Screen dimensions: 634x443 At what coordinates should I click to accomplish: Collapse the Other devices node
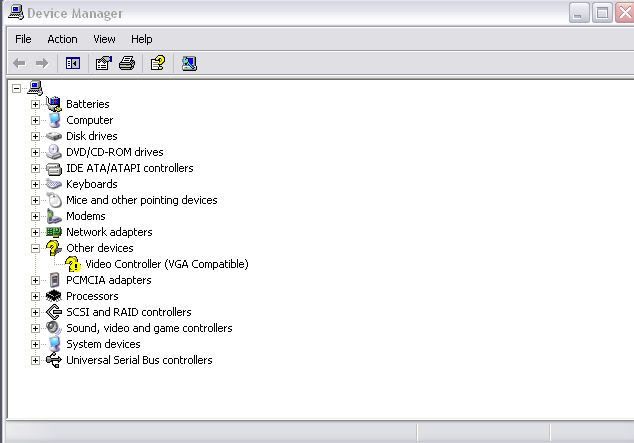[35, 248]
